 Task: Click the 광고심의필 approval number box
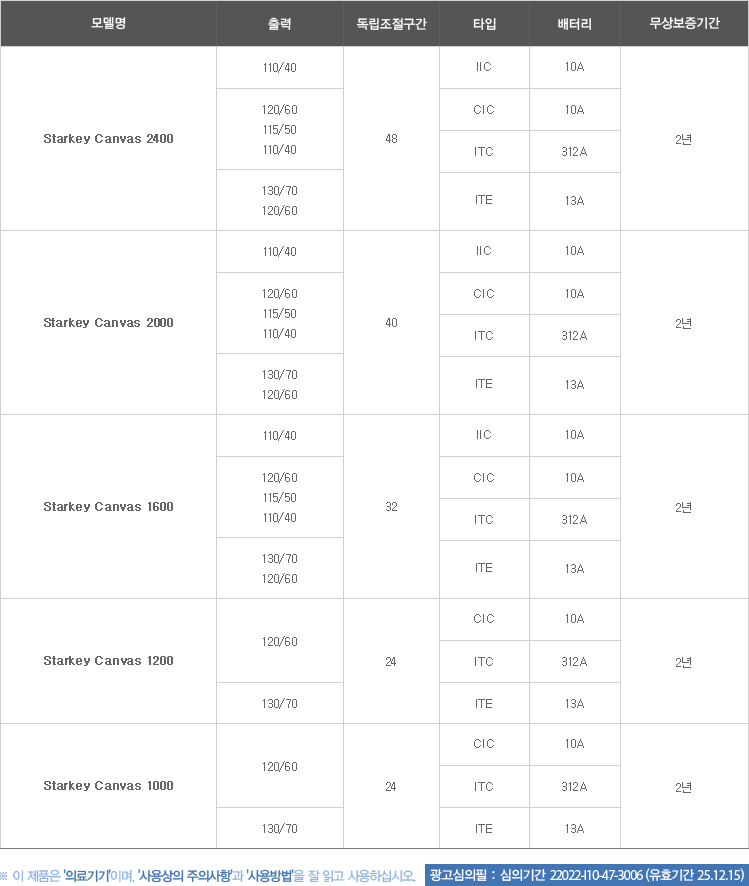click(586, 875)
